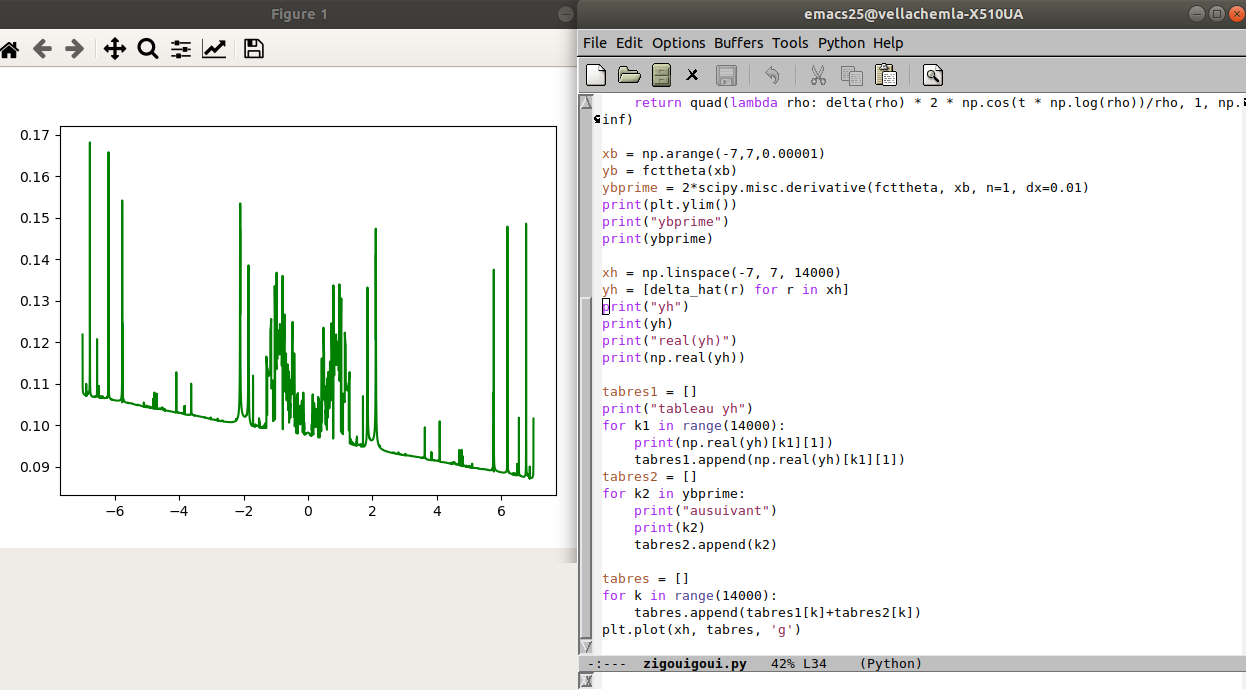The width and height of the screenshot is (1246, 690).
Task: Open the edit axis and curve parameters icon
Action: pos(214,49)
